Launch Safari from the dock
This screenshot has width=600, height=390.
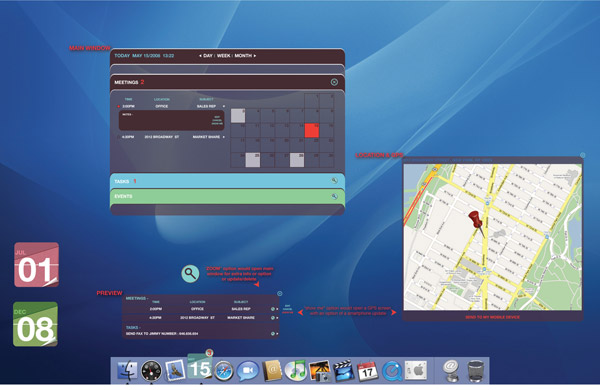point(224,371)
